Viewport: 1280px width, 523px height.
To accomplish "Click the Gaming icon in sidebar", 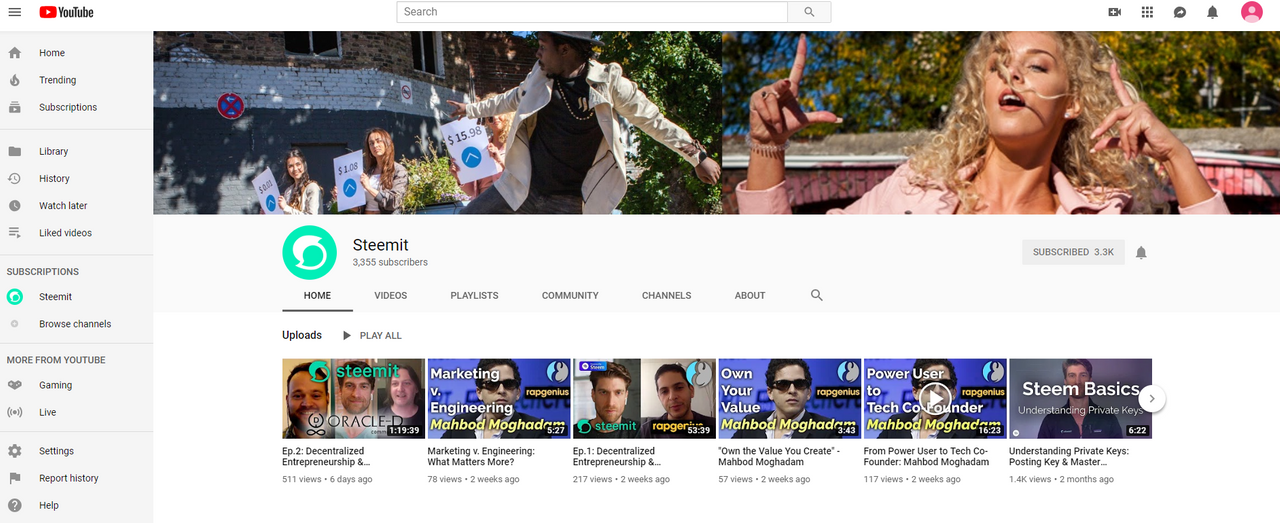I will pos(15,385).
